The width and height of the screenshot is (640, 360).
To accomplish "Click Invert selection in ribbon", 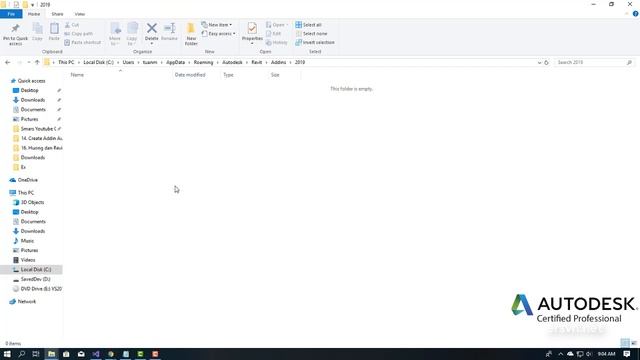I will [315, 42].
